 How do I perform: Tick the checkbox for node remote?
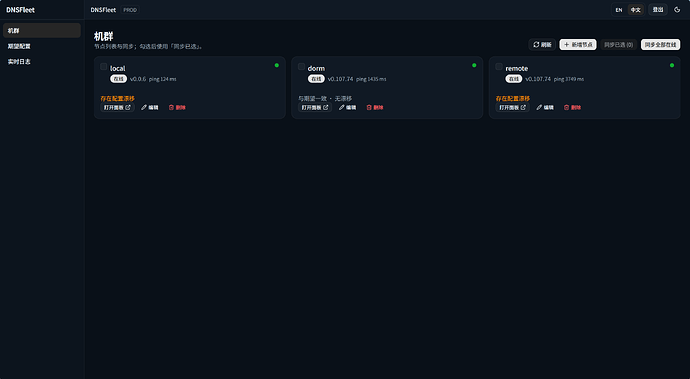499,66
